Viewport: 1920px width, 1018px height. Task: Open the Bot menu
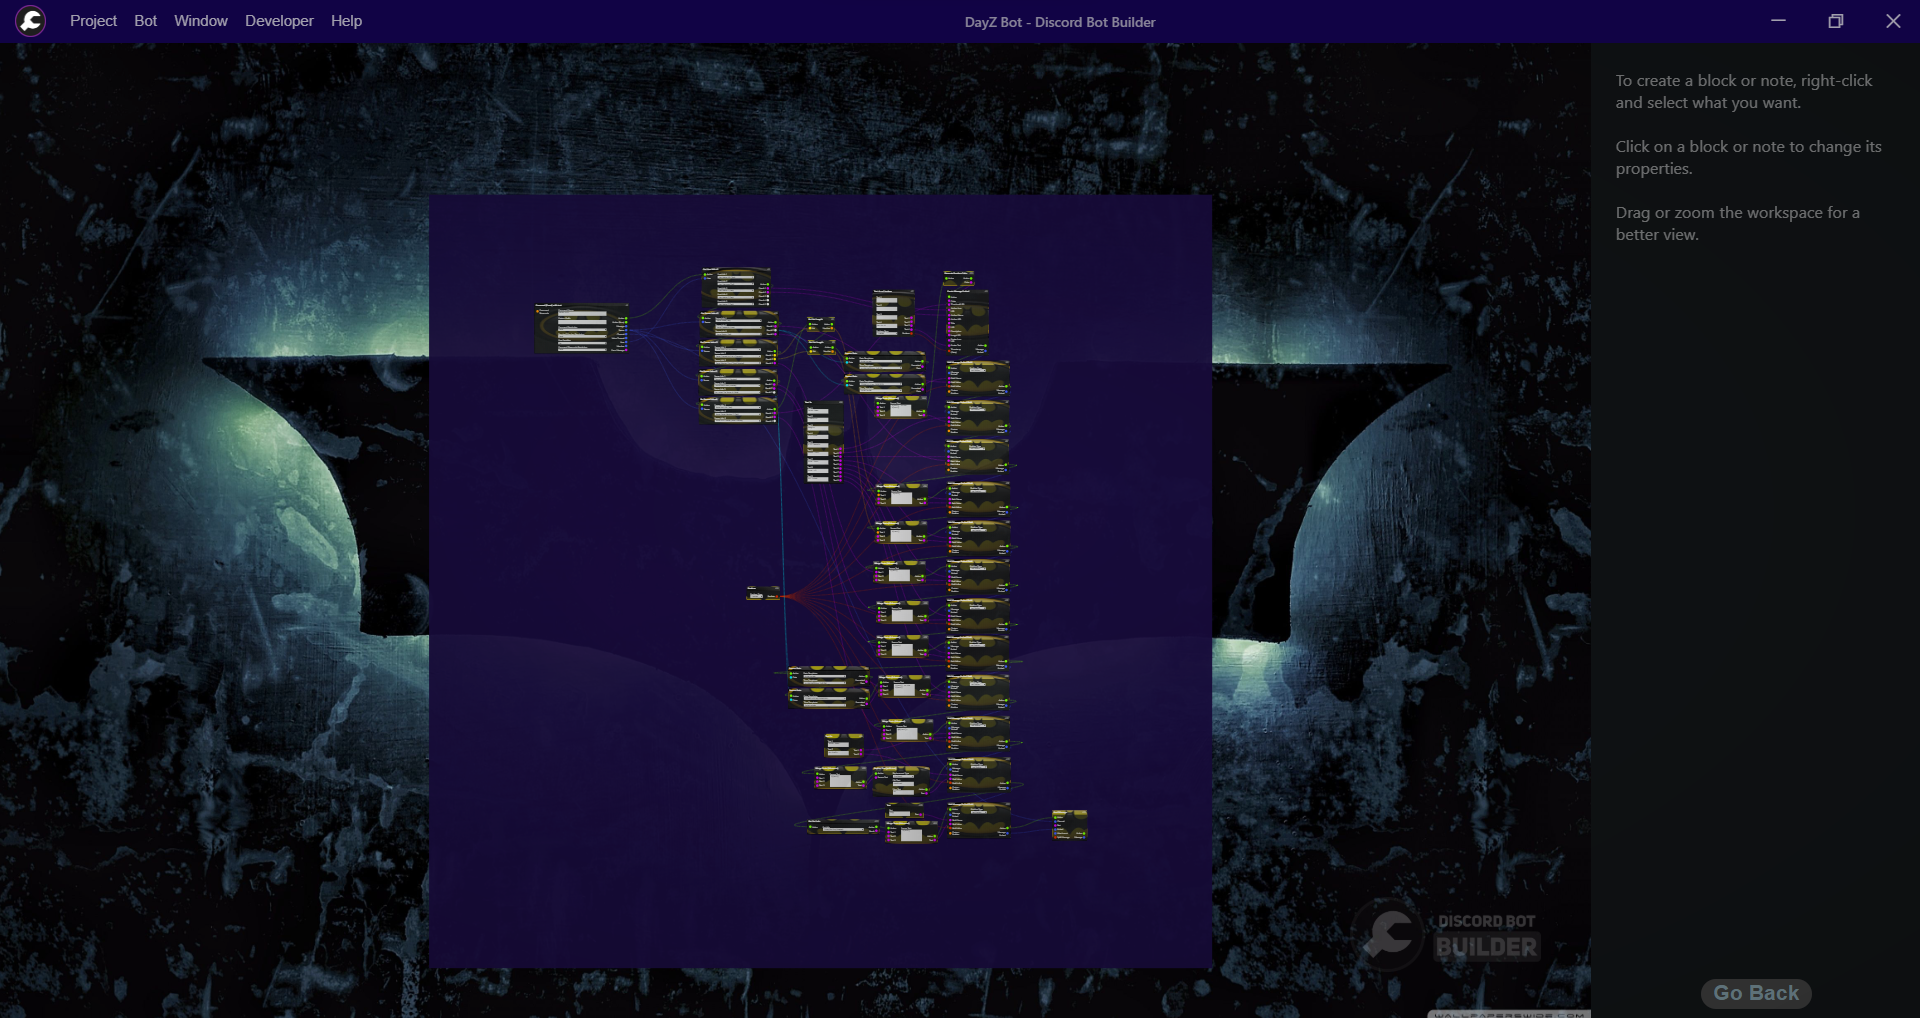[145, 21]
